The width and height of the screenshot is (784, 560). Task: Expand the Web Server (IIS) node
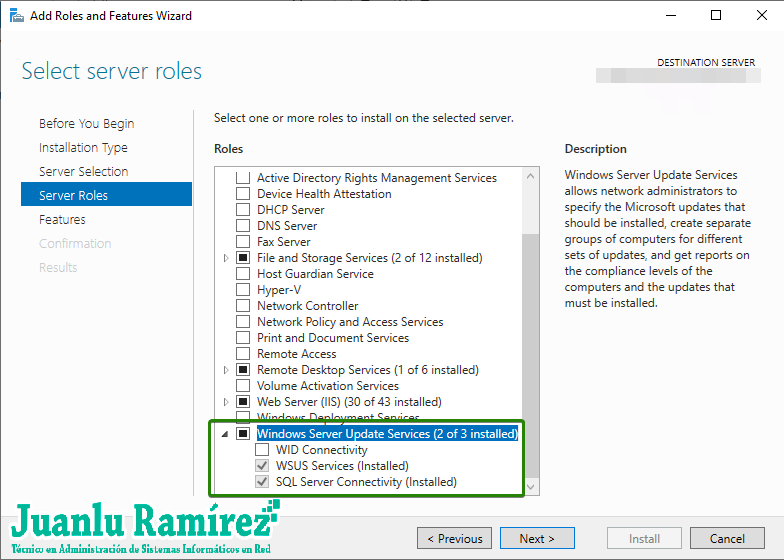(226, 402)
